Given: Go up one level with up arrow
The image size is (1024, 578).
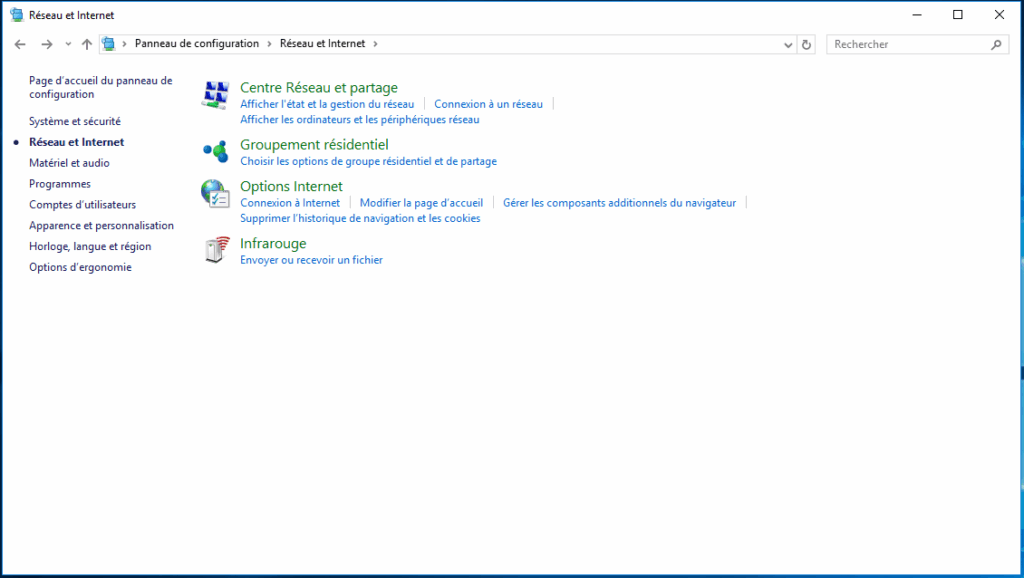Looking at the screenshot, I should (x=87, y=44).
